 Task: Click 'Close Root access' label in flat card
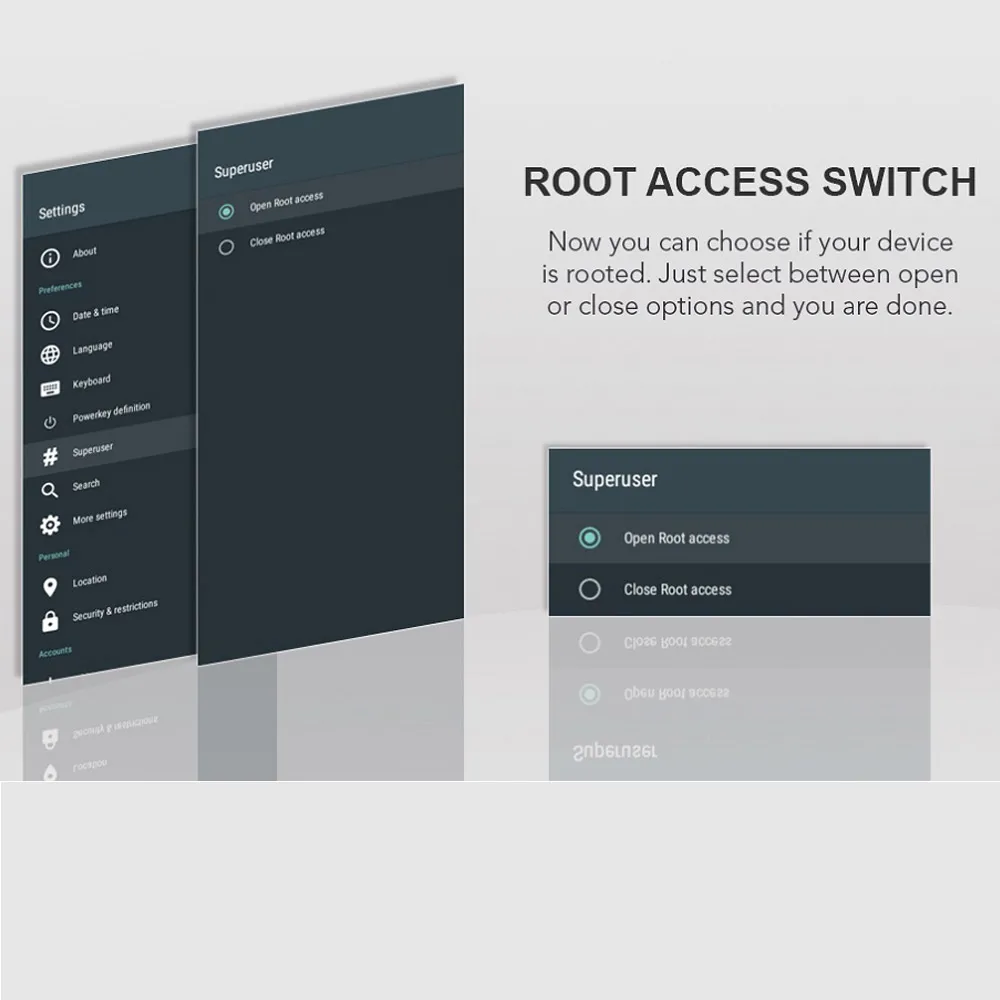tap(678, 590)
